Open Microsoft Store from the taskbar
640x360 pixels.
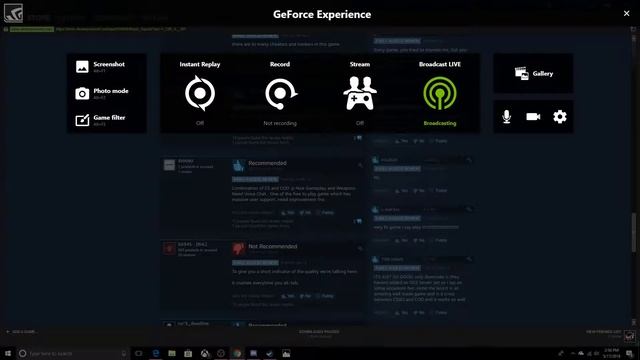[x=188, y=353]
